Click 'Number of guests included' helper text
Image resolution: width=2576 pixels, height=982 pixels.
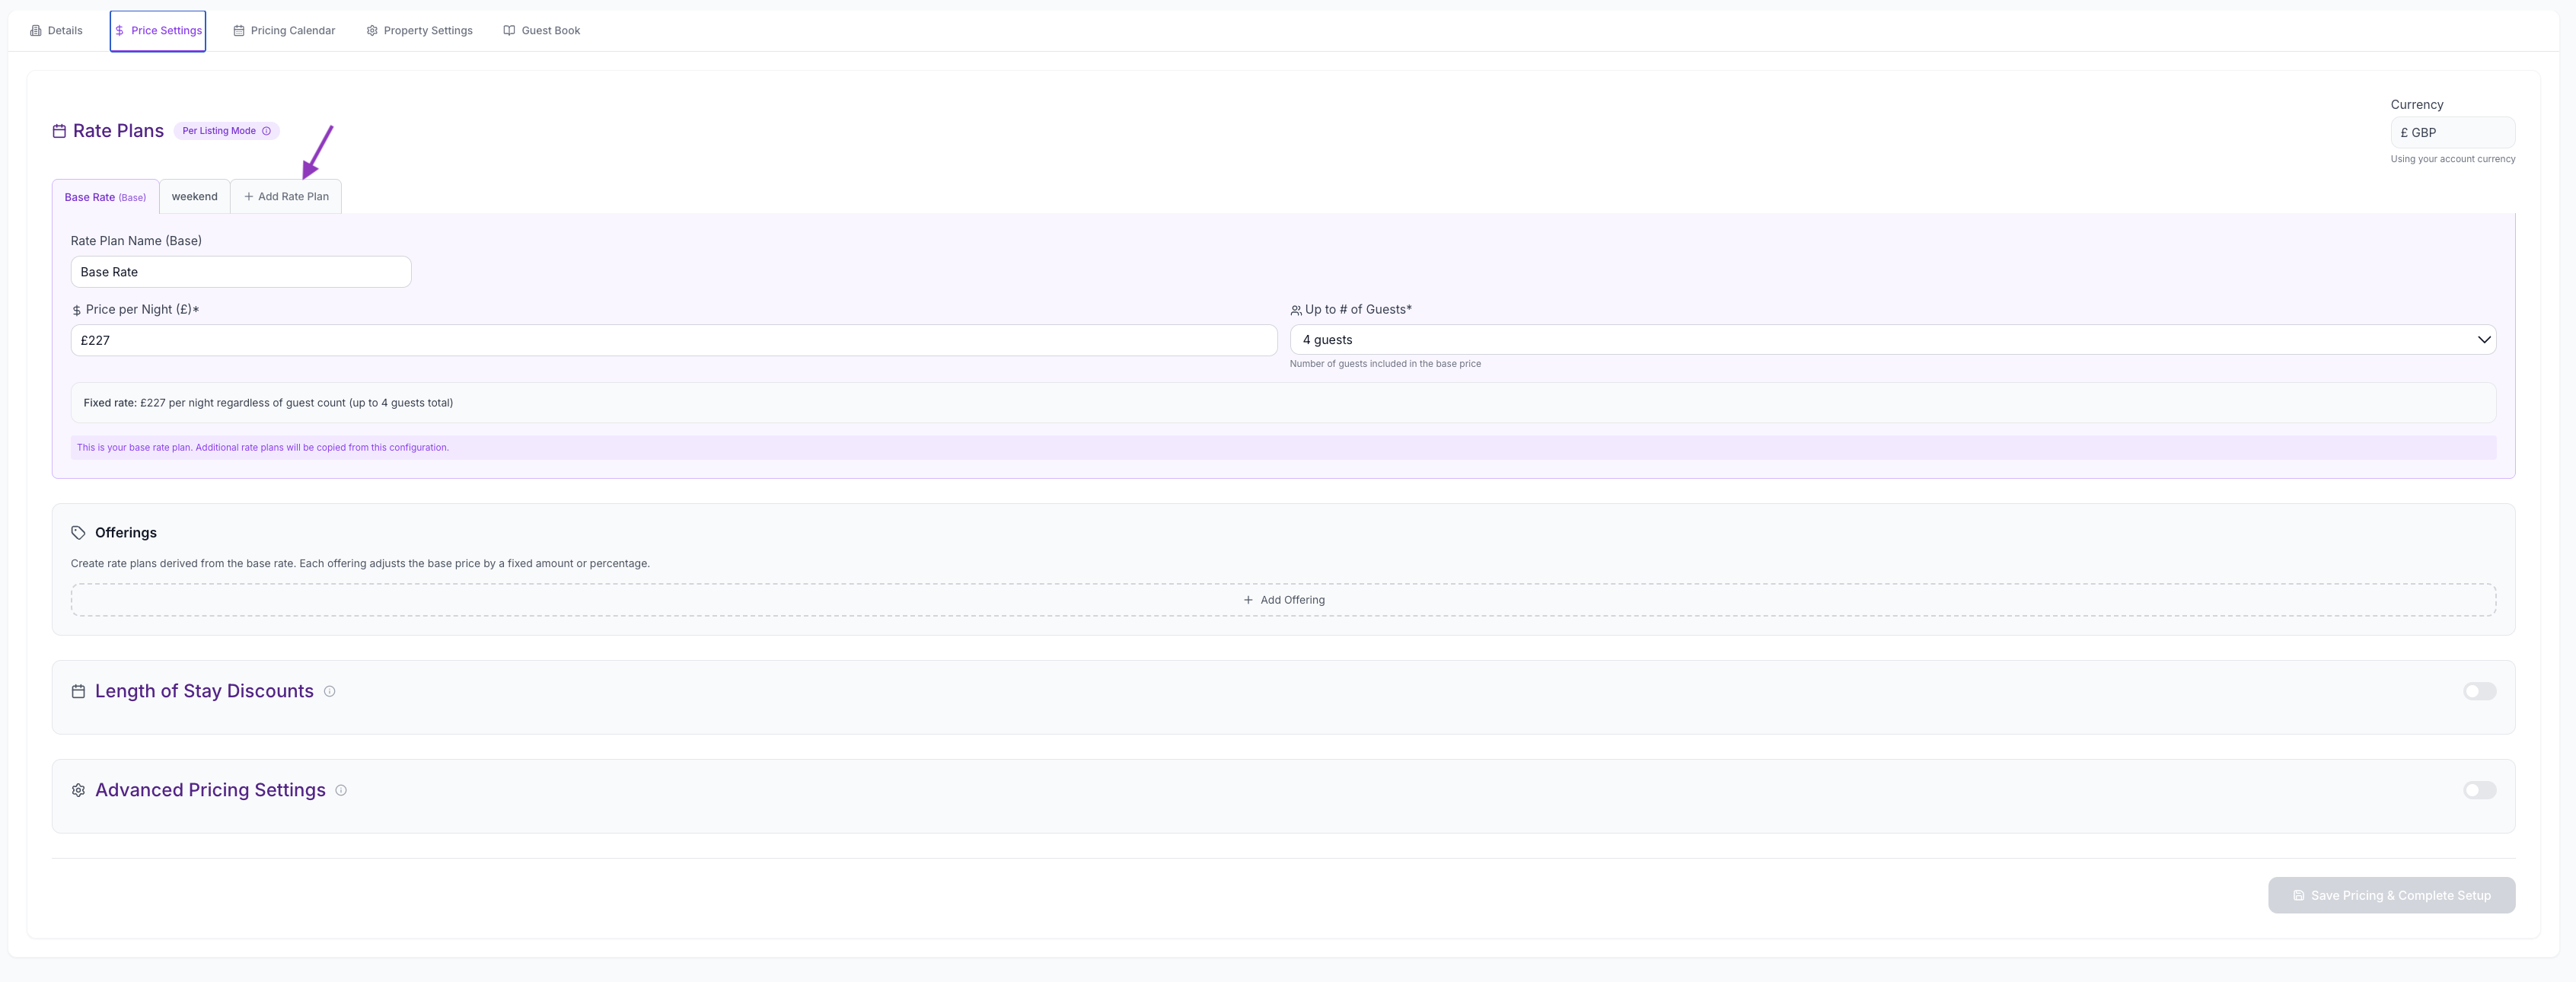point(1385,364)
